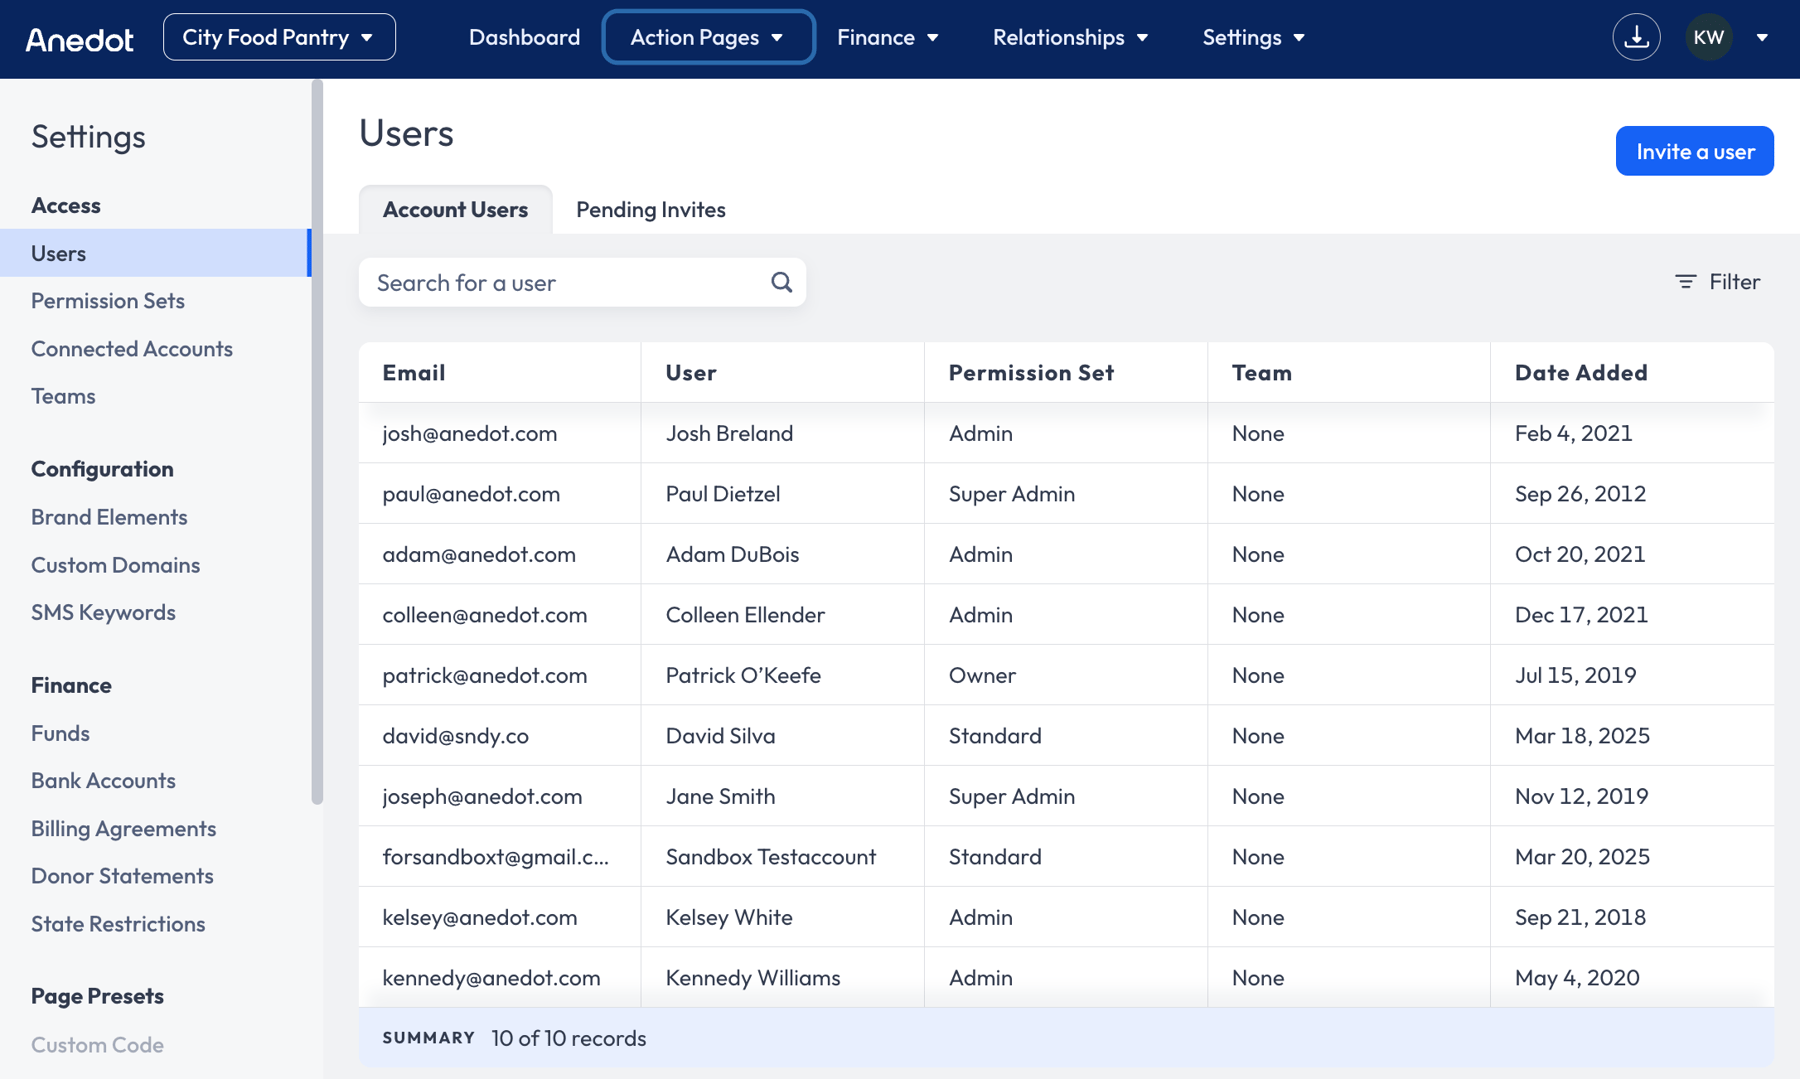Switch to the Pending Invites tab

coord(650,210)
